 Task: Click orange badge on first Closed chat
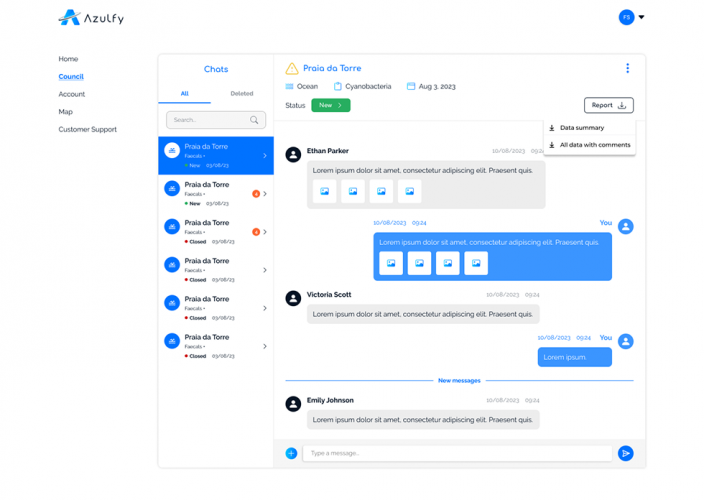coord(256,232)
